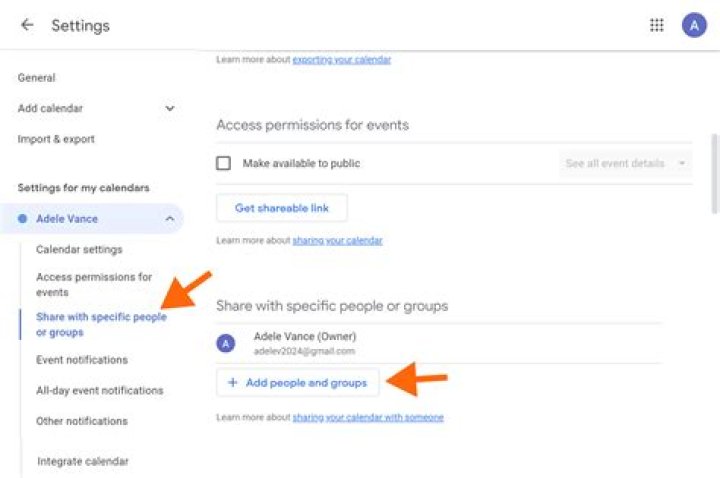Viewport: 720px width, 478px height.
Task: Open the See all event details dropdown
Action: click(625, 163)
